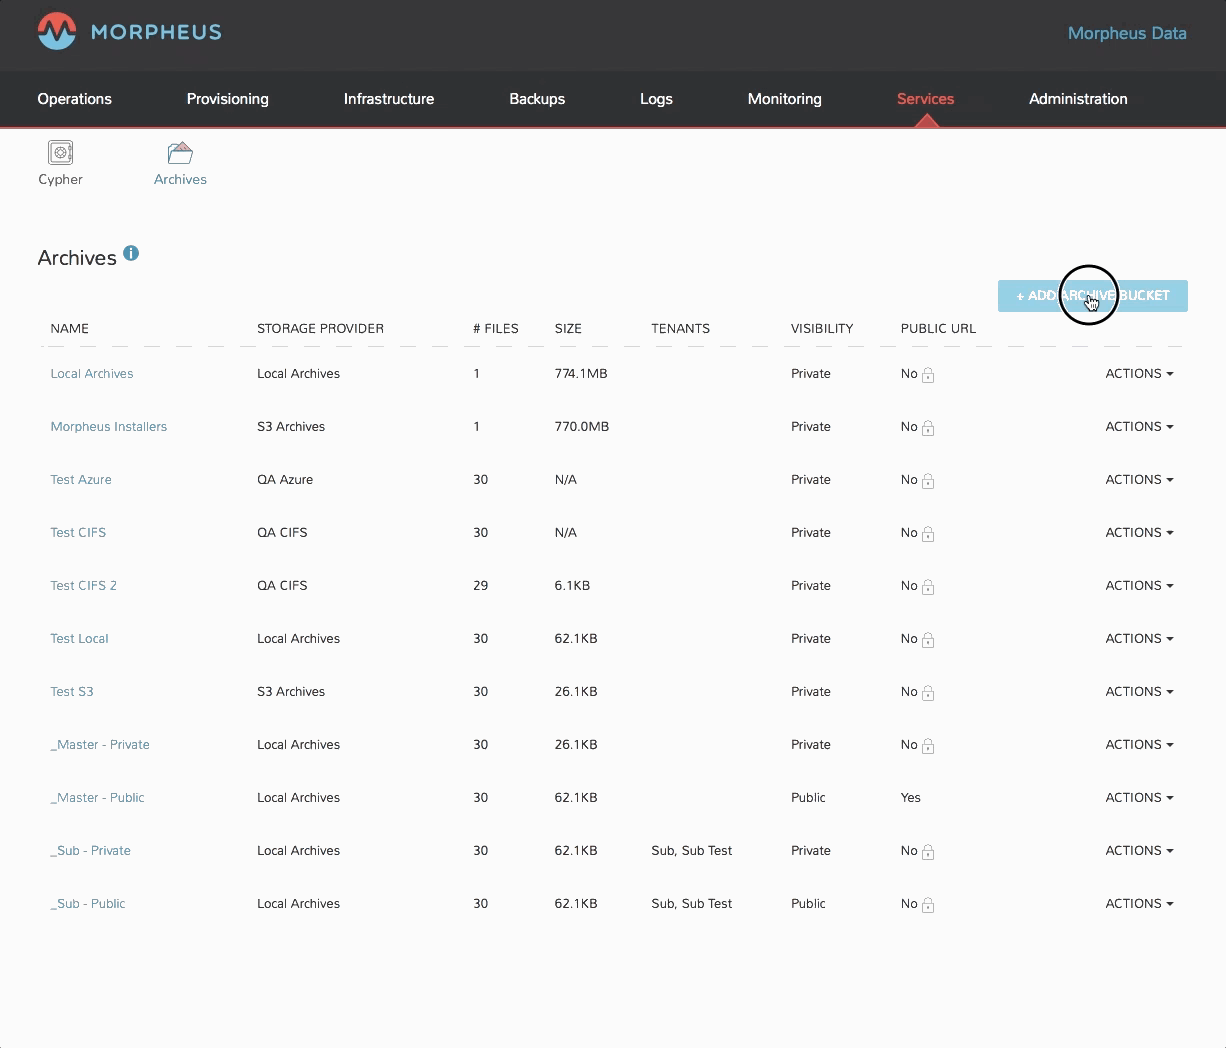Image resolution: width=1226 pixels, height=1048 pixels.
Task: Open the Archives folder icon
Action: [180, 153]
